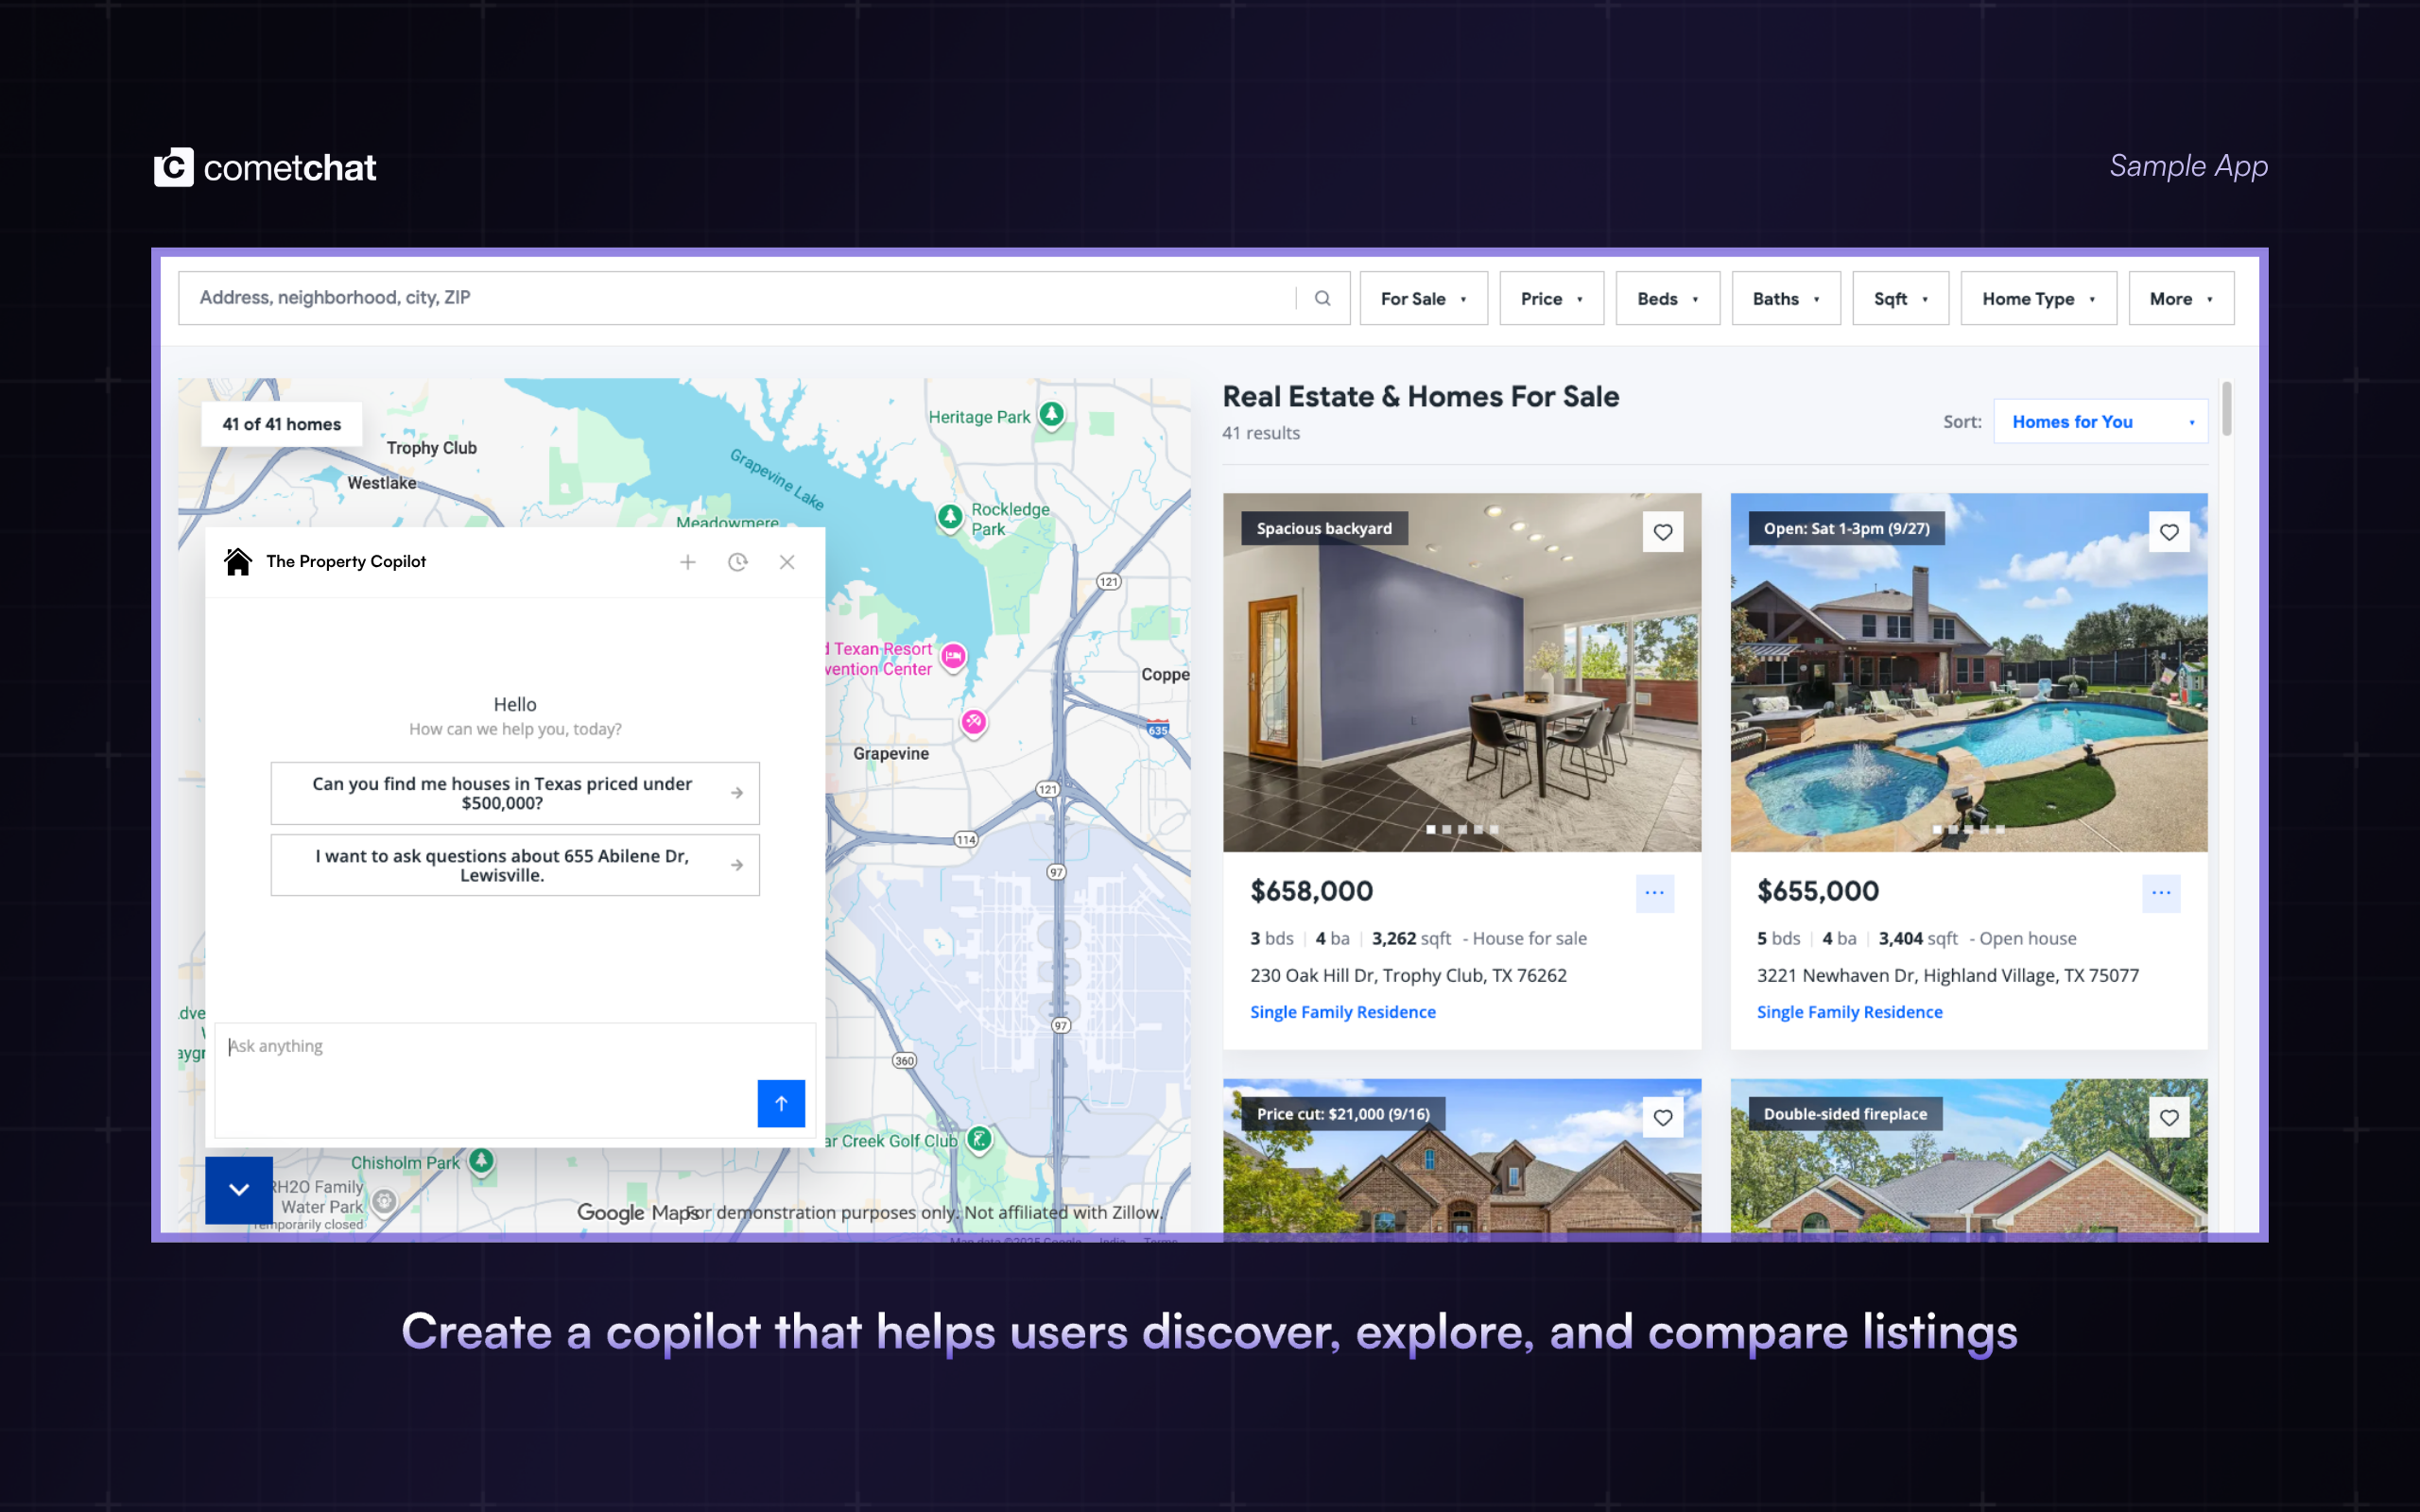Image resolution: width=2420 pixels, height=1512 pixels.
Task: Send the message with the arrow button
Action: [781, 1103]
